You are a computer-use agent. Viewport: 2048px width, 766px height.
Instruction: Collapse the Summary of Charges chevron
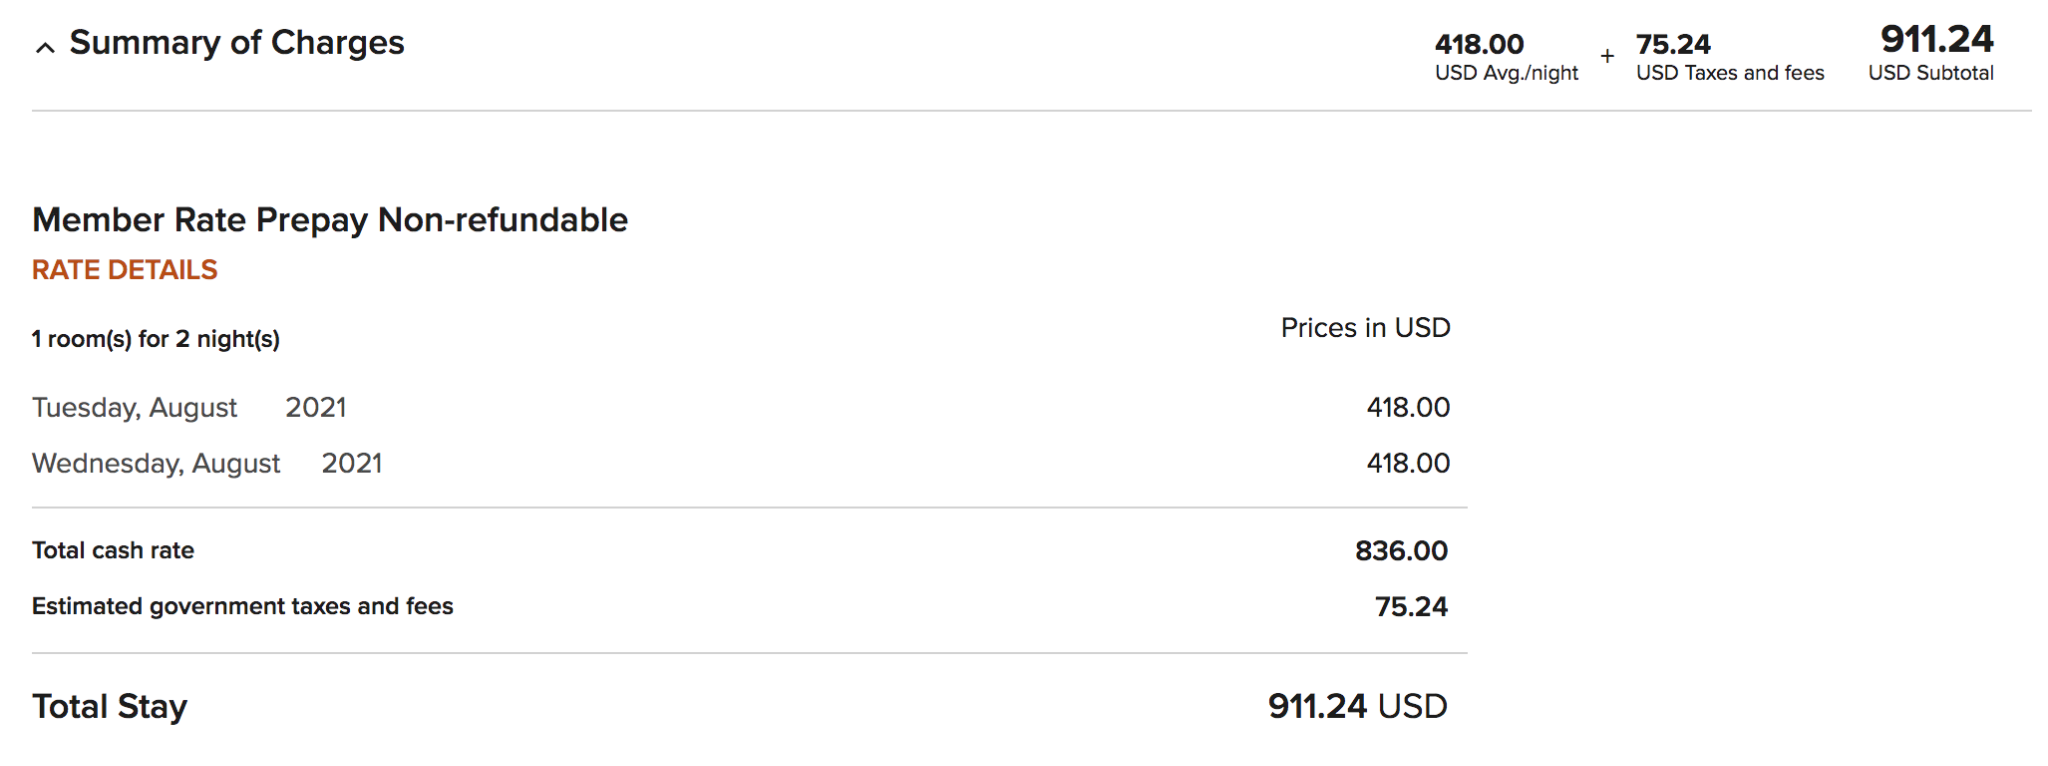click(x=45, y=47)
